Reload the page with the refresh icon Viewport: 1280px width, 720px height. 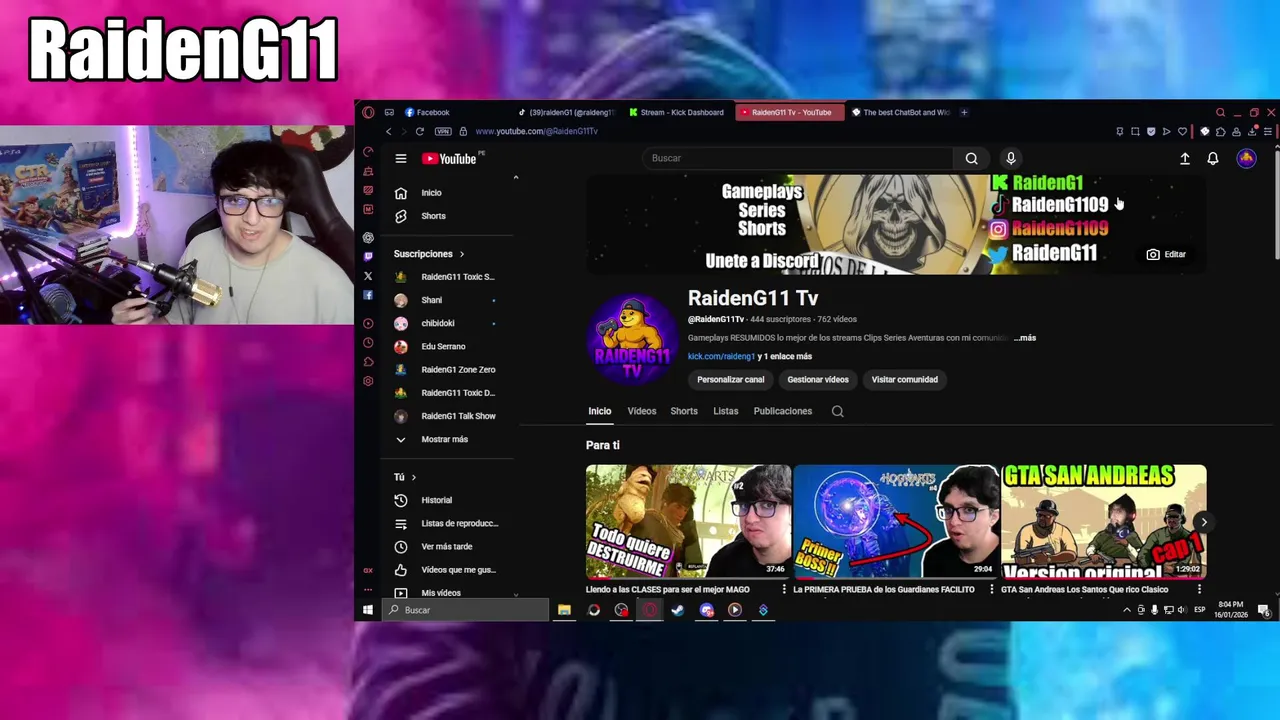(419, 131)
